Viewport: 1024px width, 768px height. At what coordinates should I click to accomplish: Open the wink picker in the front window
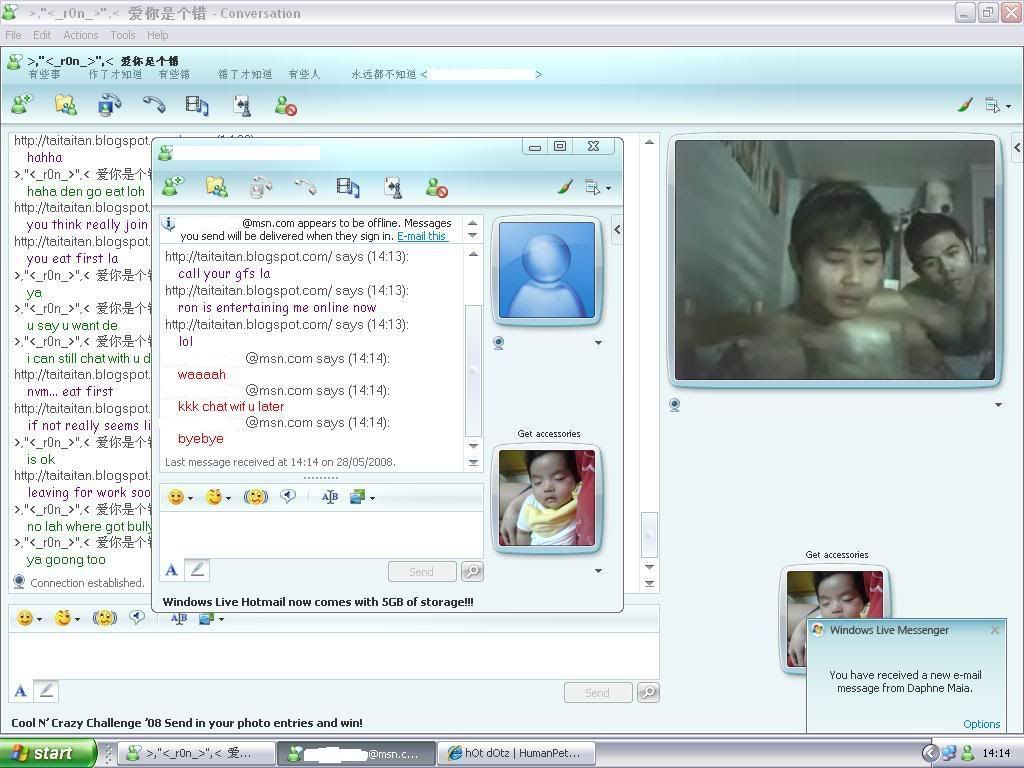pyautogui.click(x=214, y=497)
